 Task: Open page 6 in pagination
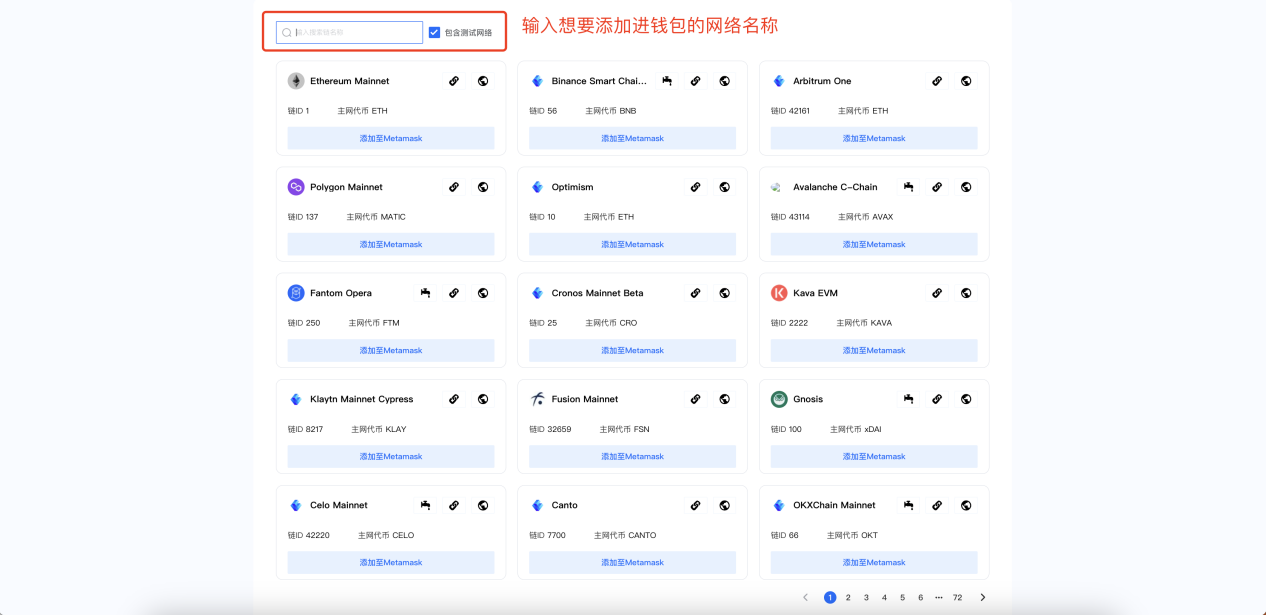click(920, 597)
